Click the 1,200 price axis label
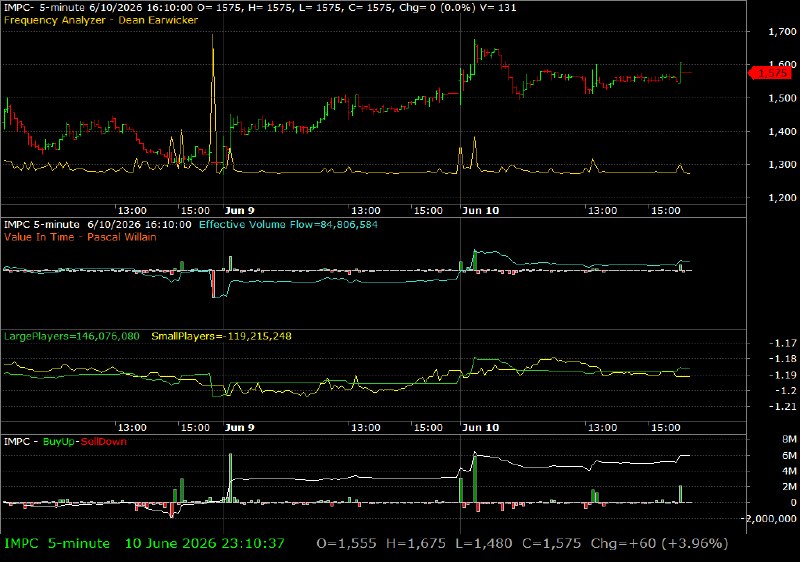The height and width of the screenshot is (562, 800). coord(782,198)
